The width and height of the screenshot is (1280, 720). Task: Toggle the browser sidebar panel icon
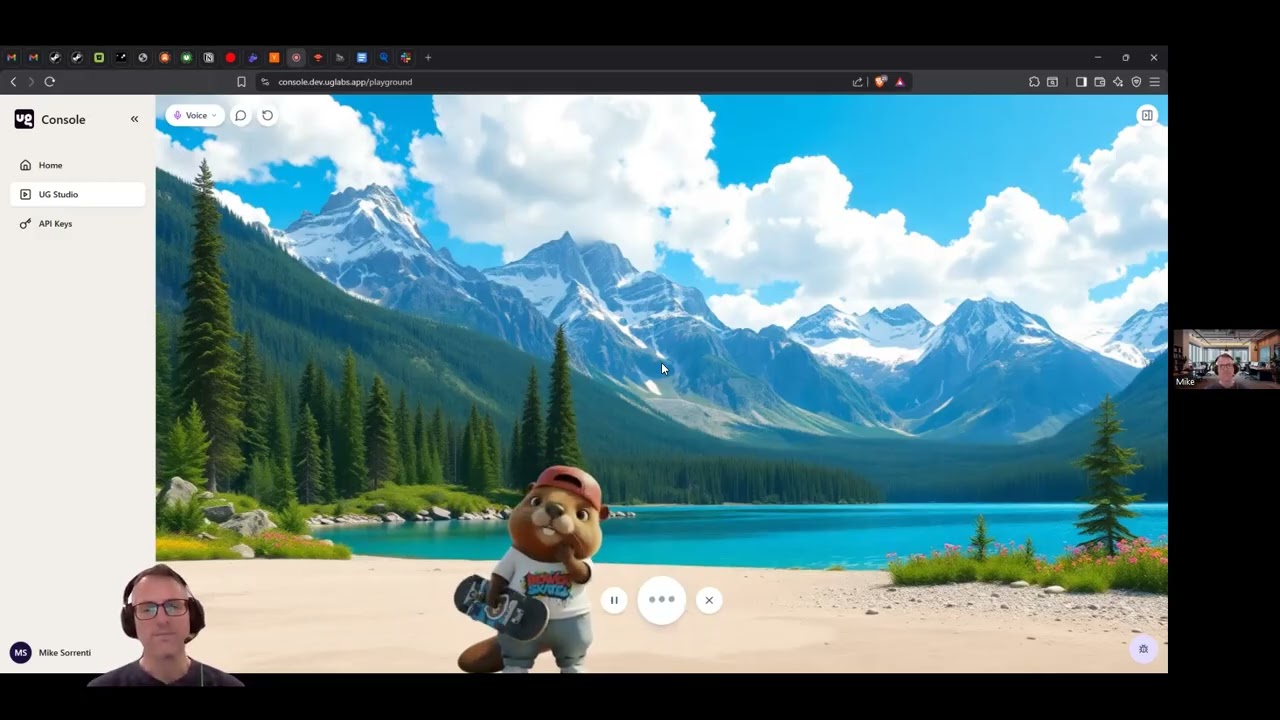pos(1081,82)
